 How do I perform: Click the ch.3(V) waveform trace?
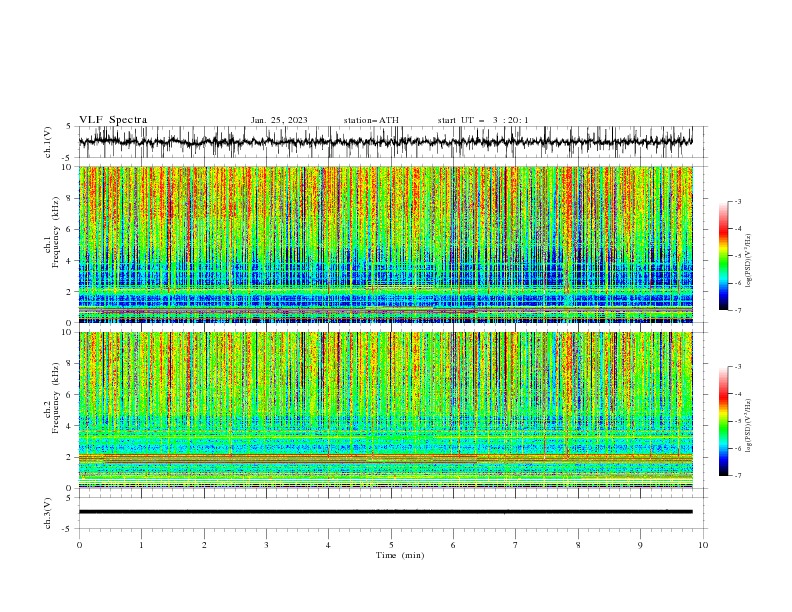pyautogui.click(x=386, y=512)
